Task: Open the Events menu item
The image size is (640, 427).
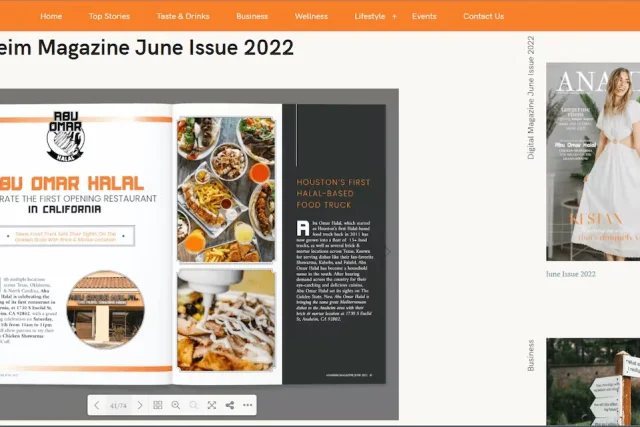Action: click(x=424, y=16)
